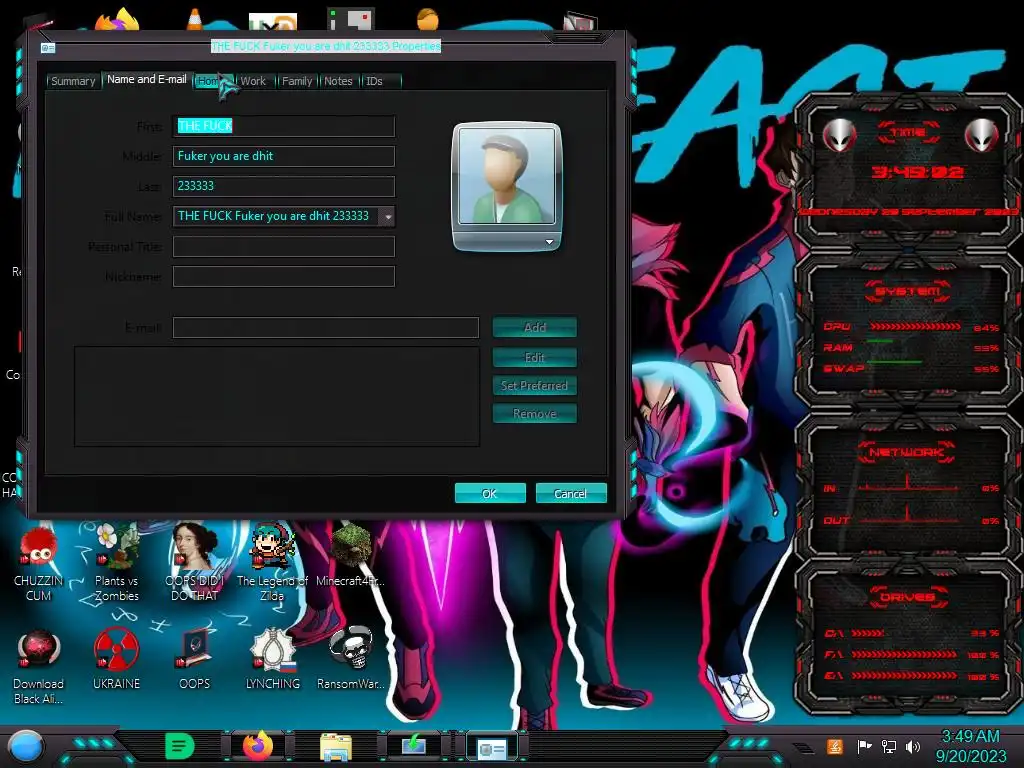The image size is (1024, 768).
Task: Click the F:\ drive bar in Drives widget
Action: (904, 654)
